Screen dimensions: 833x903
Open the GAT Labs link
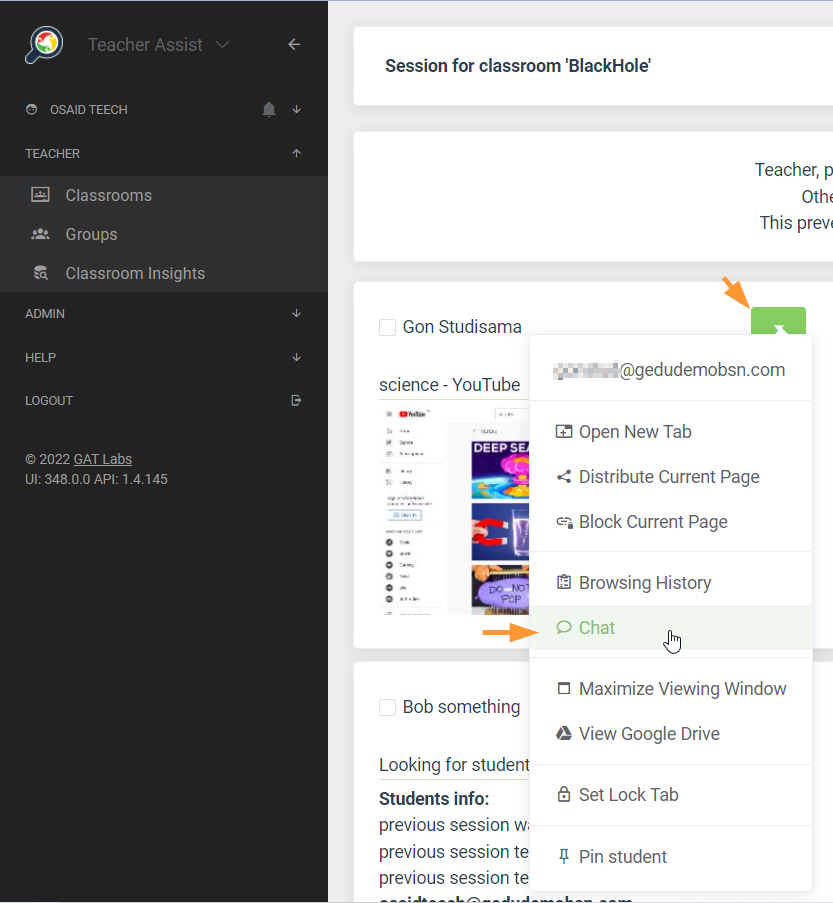point(103,459)
